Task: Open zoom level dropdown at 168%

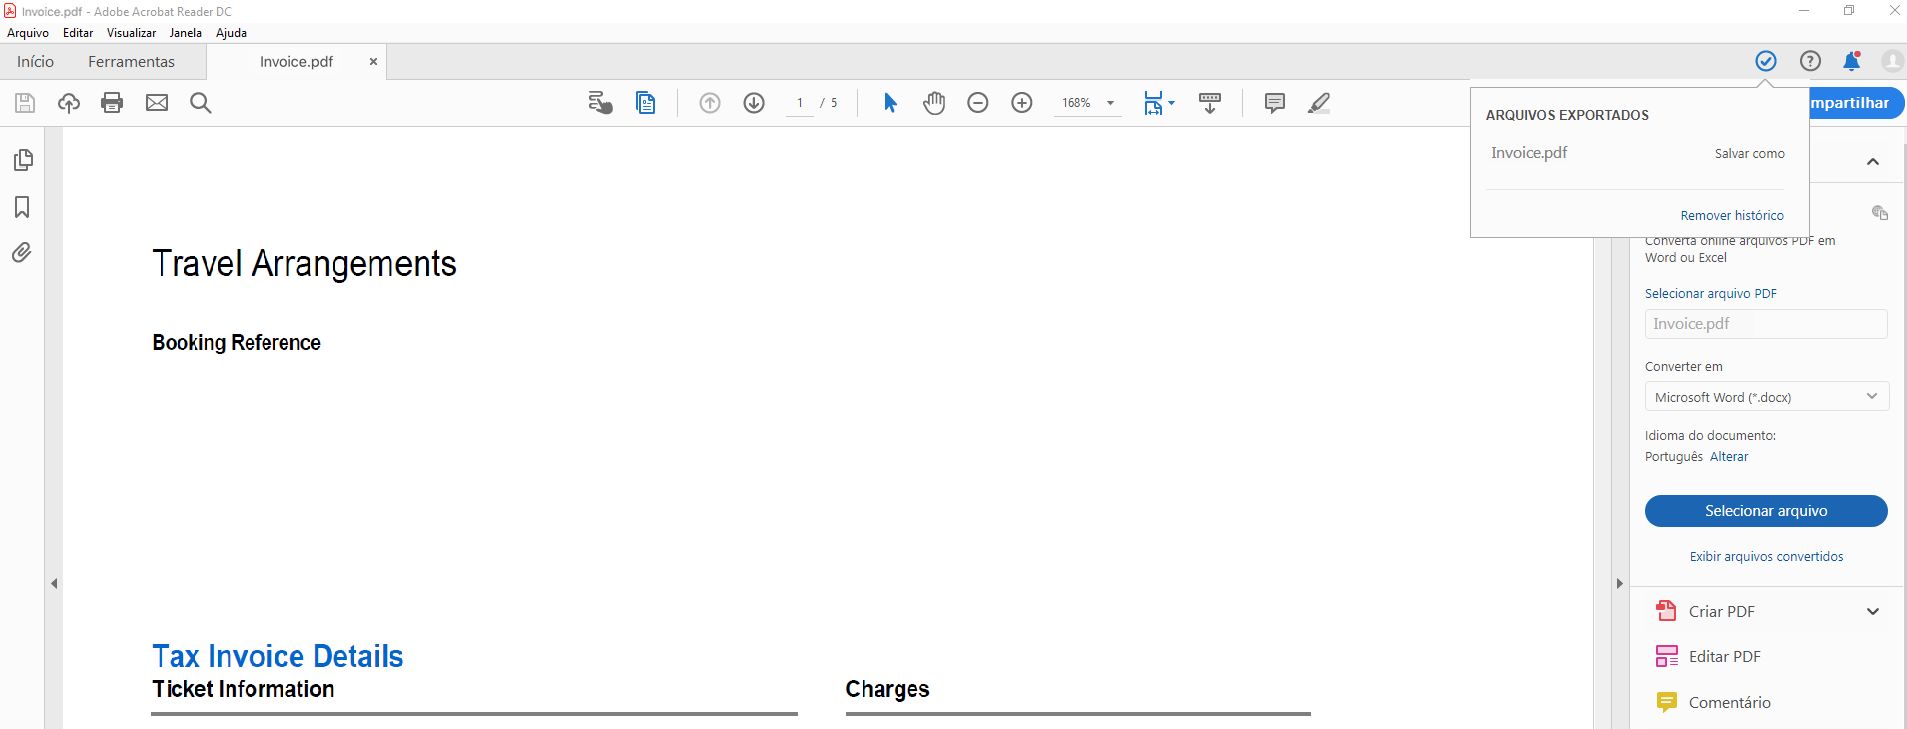Action: pos(1110,103)
